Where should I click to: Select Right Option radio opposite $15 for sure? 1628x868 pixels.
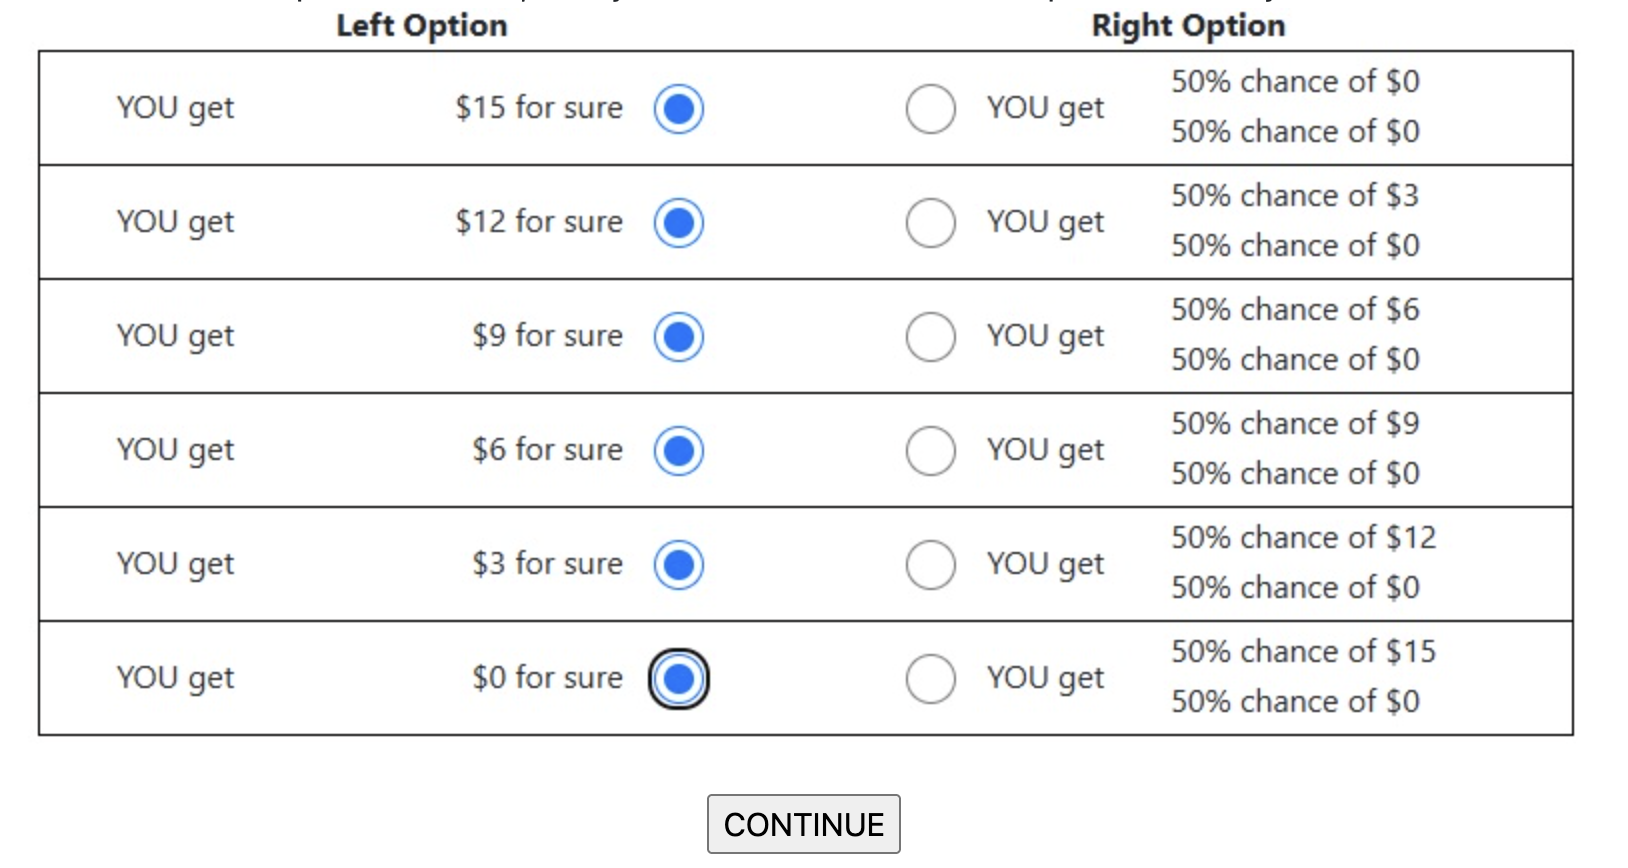[931, 108]
